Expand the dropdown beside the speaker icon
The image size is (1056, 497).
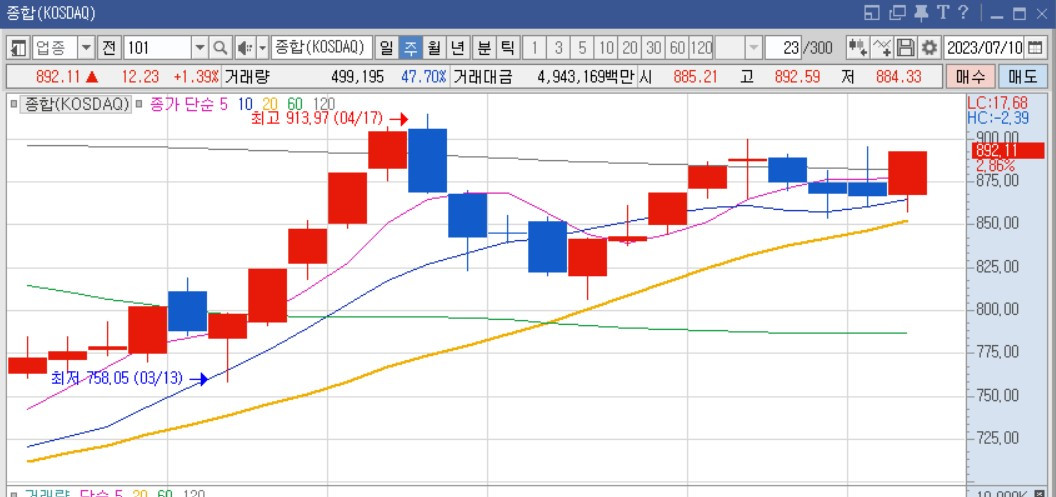click(263, 48)
